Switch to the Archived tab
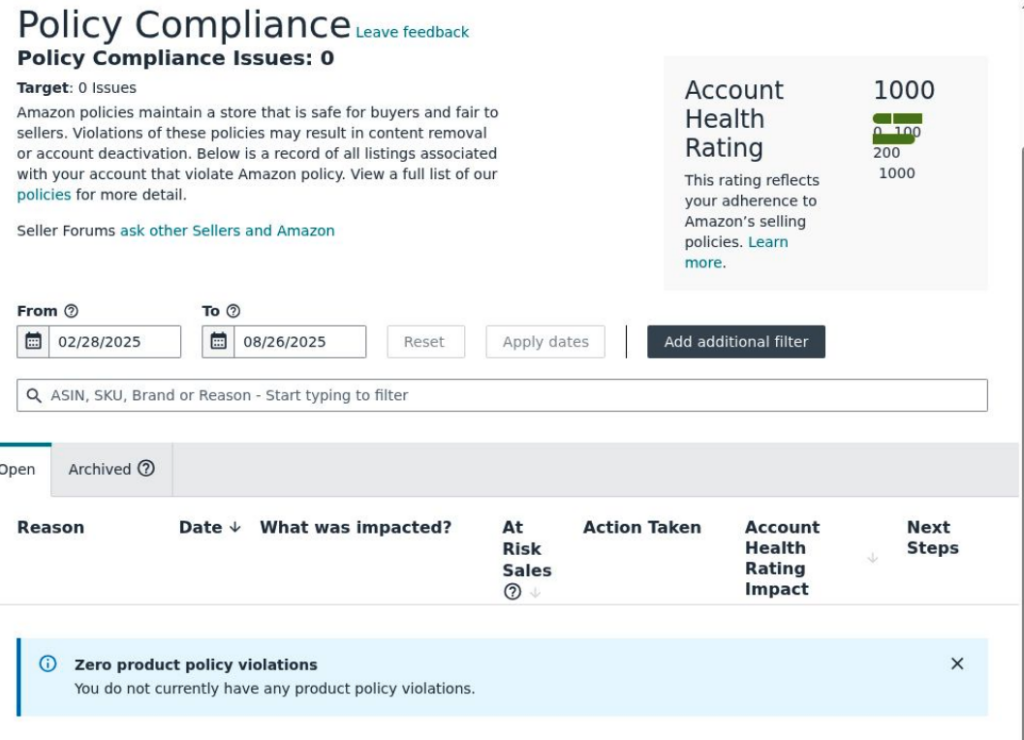The image size is (1024, 740). (110, 469)
